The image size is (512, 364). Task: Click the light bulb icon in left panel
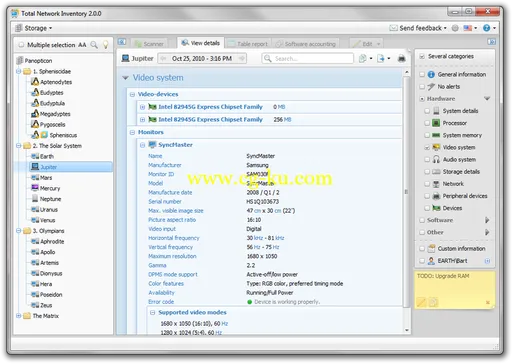coord(106,45)
